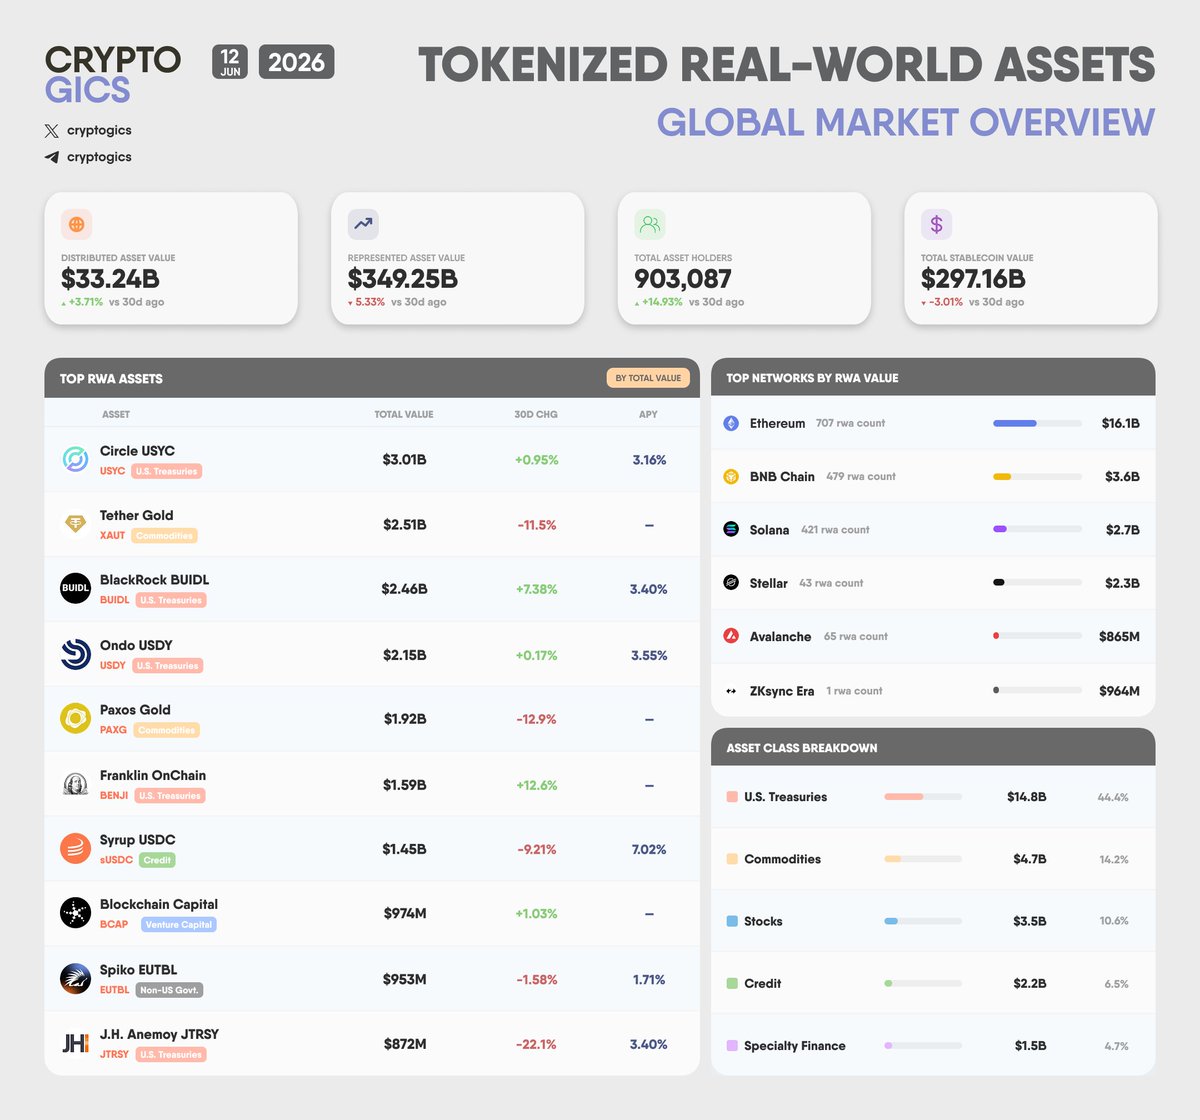Click the CRYPTO GICS logo
The width and height of the screenshot is (1200, 1120).
coord(113,75)
